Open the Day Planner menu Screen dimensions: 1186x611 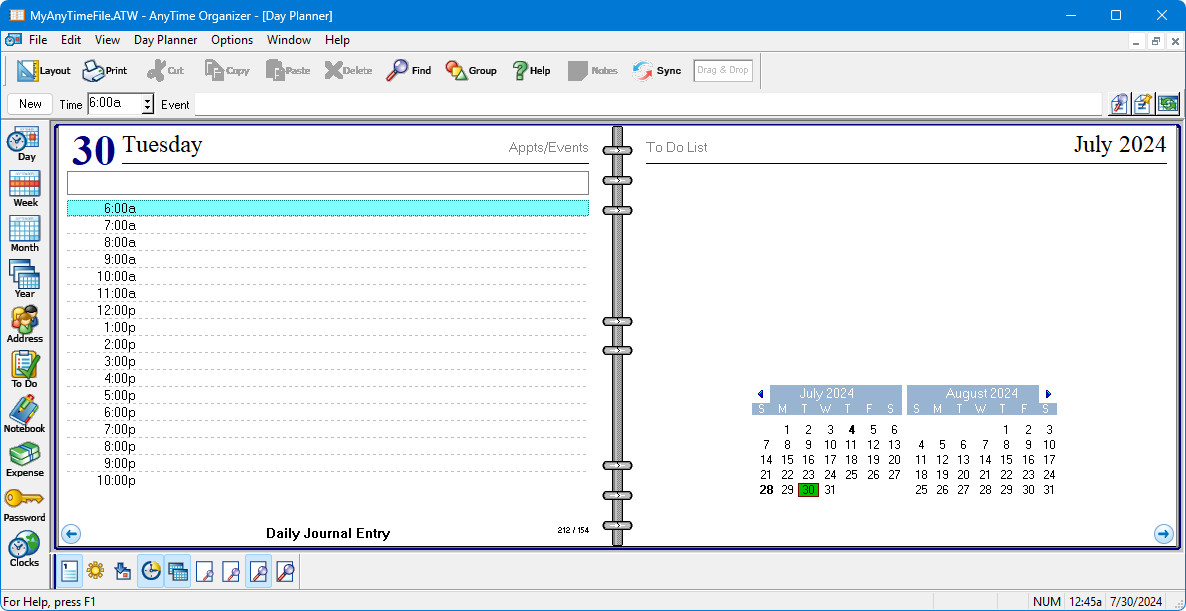pos(166,40)
